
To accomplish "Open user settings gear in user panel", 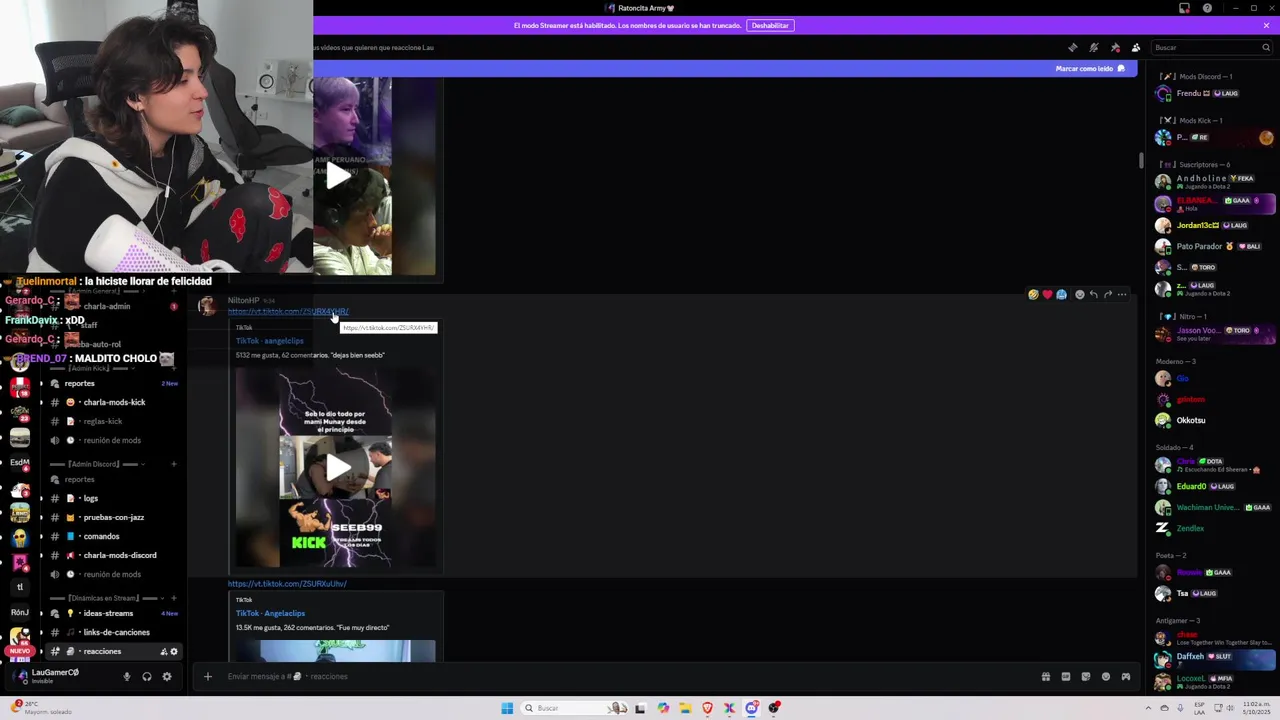I will [167, 677].
